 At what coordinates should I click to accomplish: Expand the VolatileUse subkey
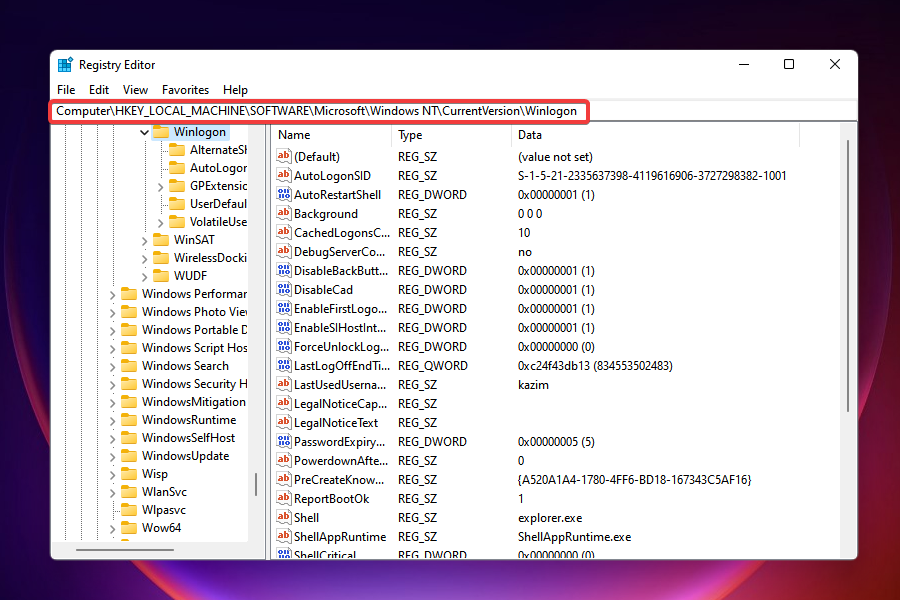pos(160,223)
